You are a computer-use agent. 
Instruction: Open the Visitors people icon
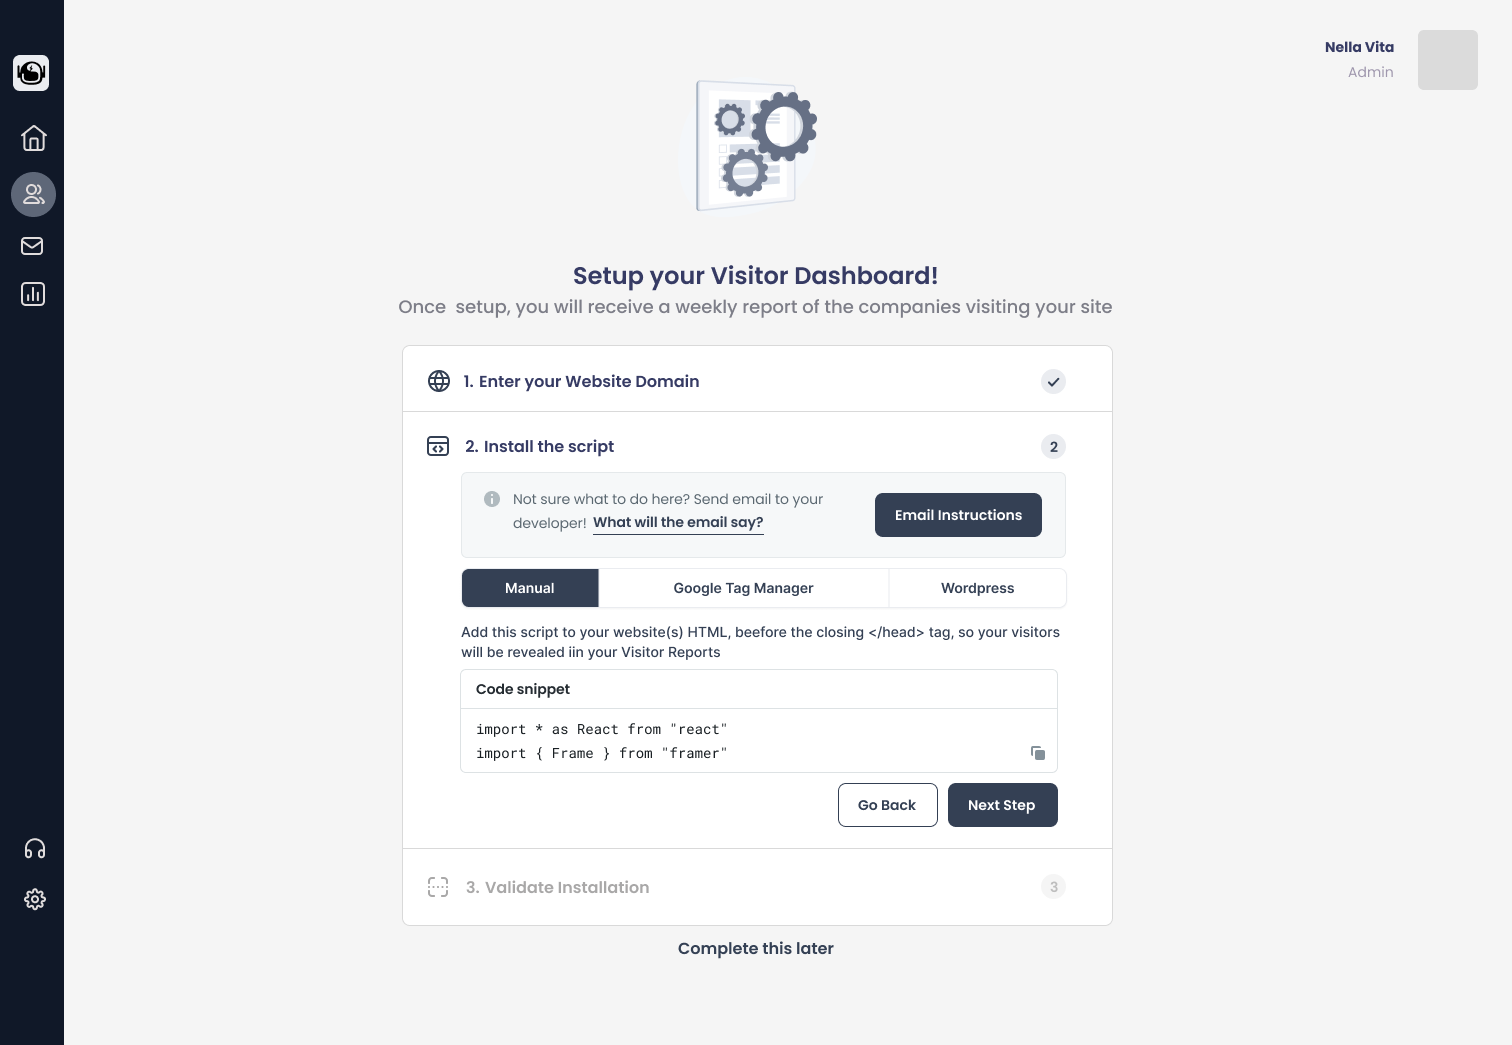coord(33,194)
